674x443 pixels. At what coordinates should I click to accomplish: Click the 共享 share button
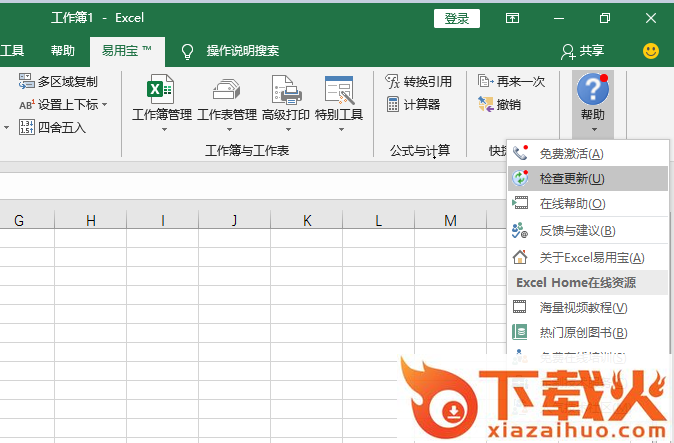(x=582, y=51)
